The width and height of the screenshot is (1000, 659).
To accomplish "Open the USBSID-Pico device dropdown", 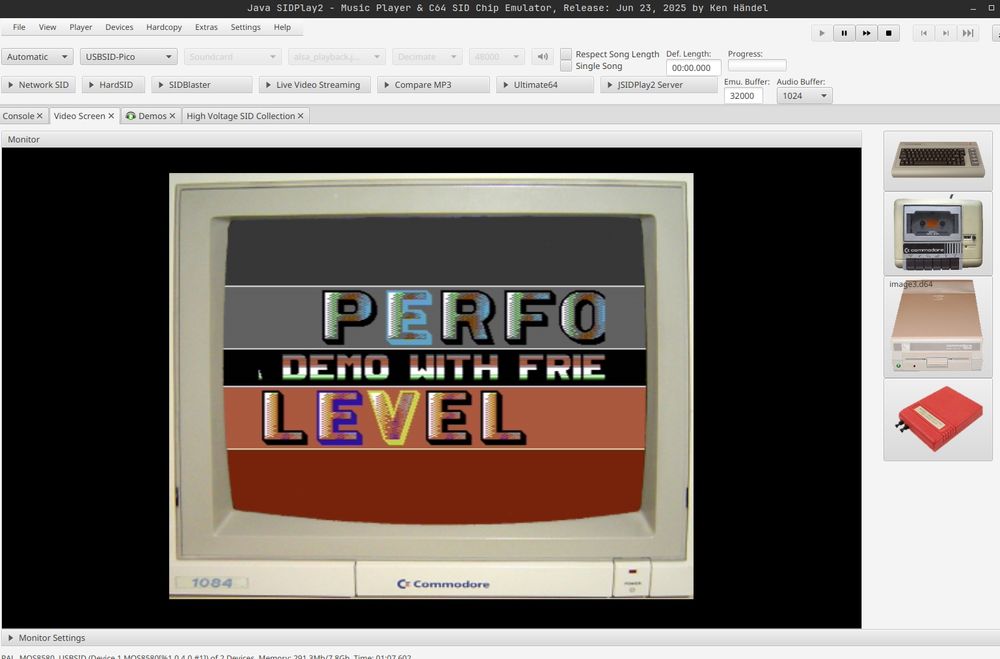I will click(x=128, y=57).
